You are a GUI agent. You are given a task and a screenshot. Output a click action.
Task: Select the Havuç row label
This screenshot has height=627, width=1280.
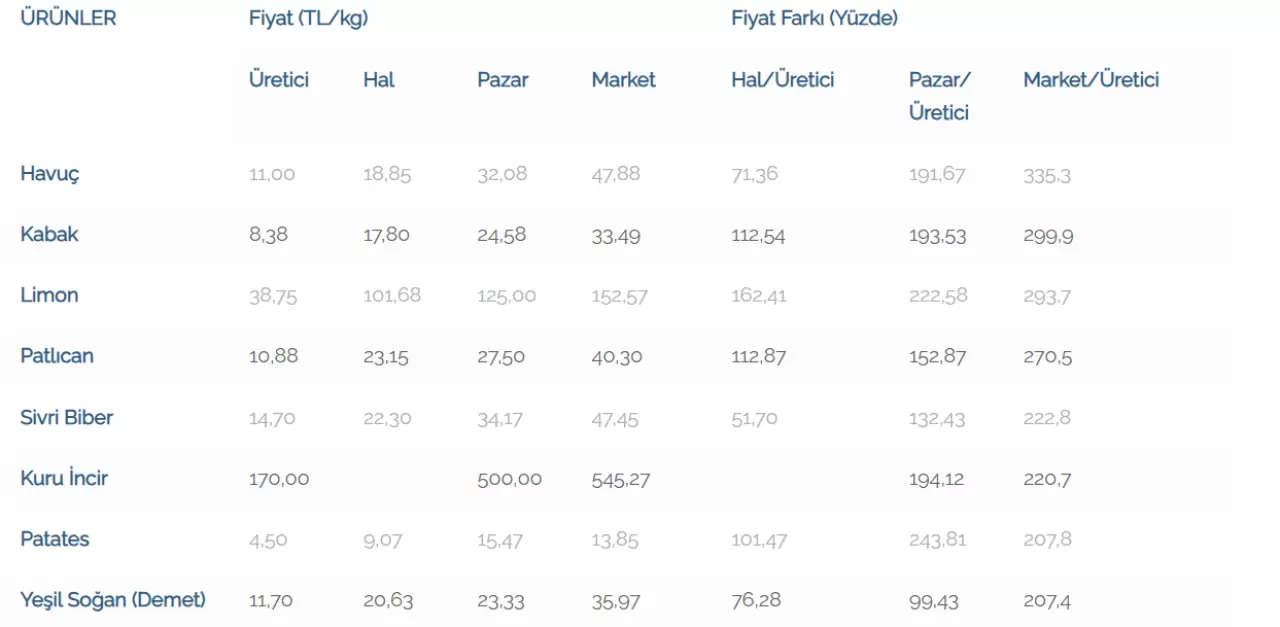click(50, 174)
